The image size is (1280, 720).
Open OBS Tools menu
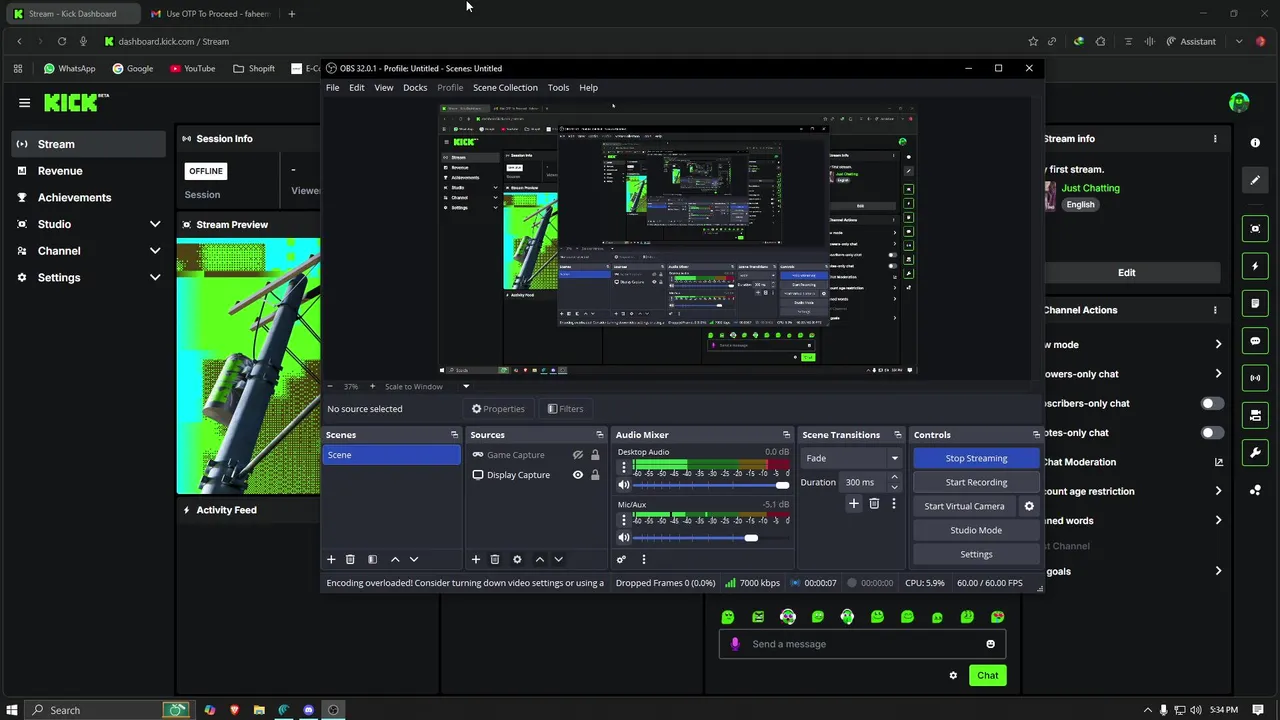click(558, 88)
